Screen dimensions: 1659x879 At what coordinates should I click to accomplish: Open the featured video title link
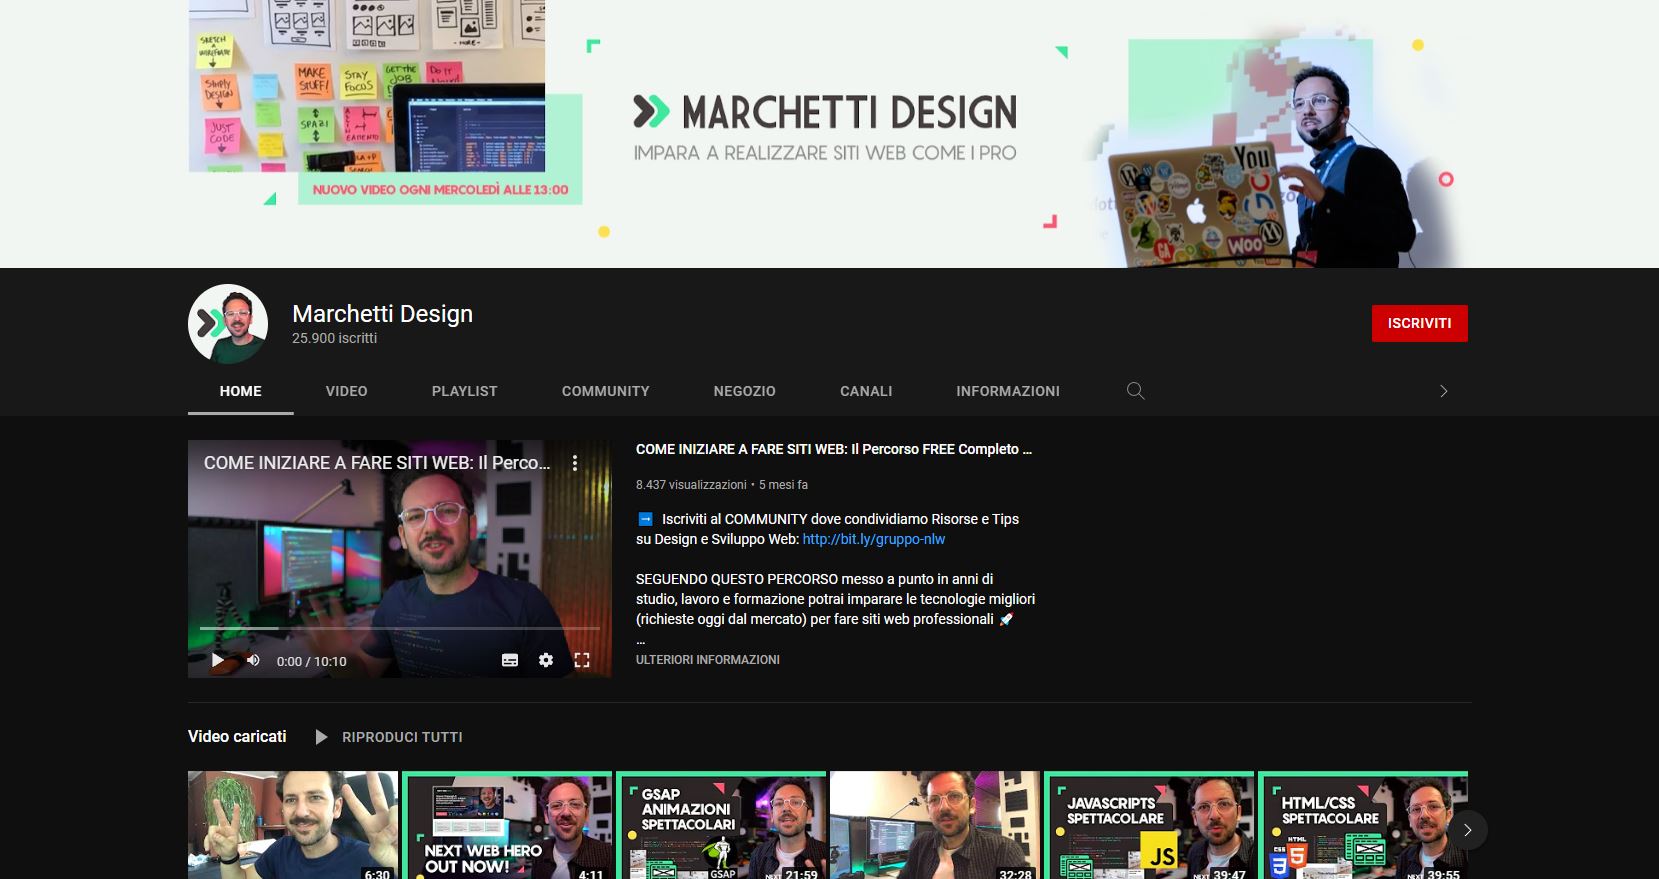point(834,449)
